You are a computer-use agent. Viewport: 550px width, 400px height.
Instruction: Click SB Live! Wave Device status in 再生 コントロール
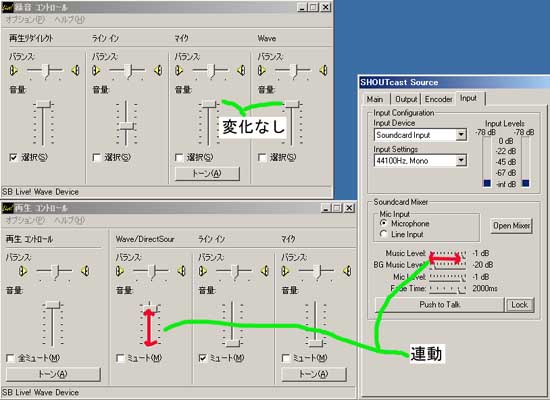pyautogui.click(x=40, y=393)
